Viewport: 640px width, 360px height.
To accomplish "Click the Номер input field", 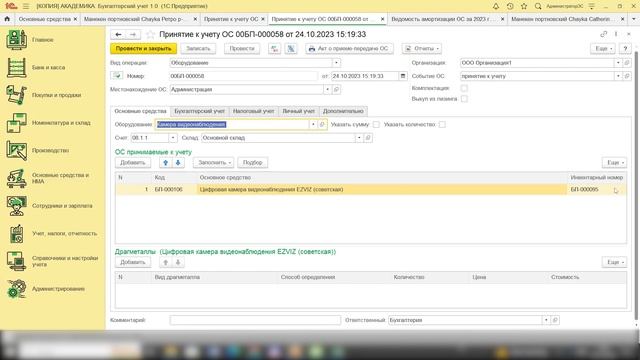I will click(243, 76).
